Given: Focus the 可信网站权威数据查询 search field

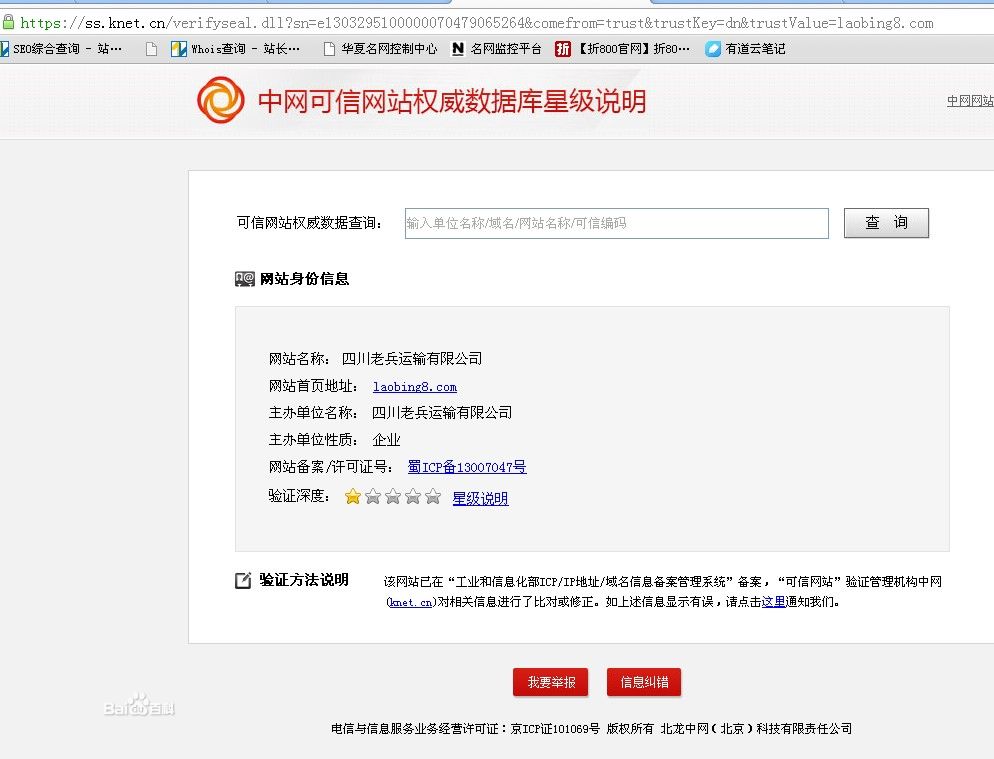Looking at the screenshot, I should (x=616, y=223).
